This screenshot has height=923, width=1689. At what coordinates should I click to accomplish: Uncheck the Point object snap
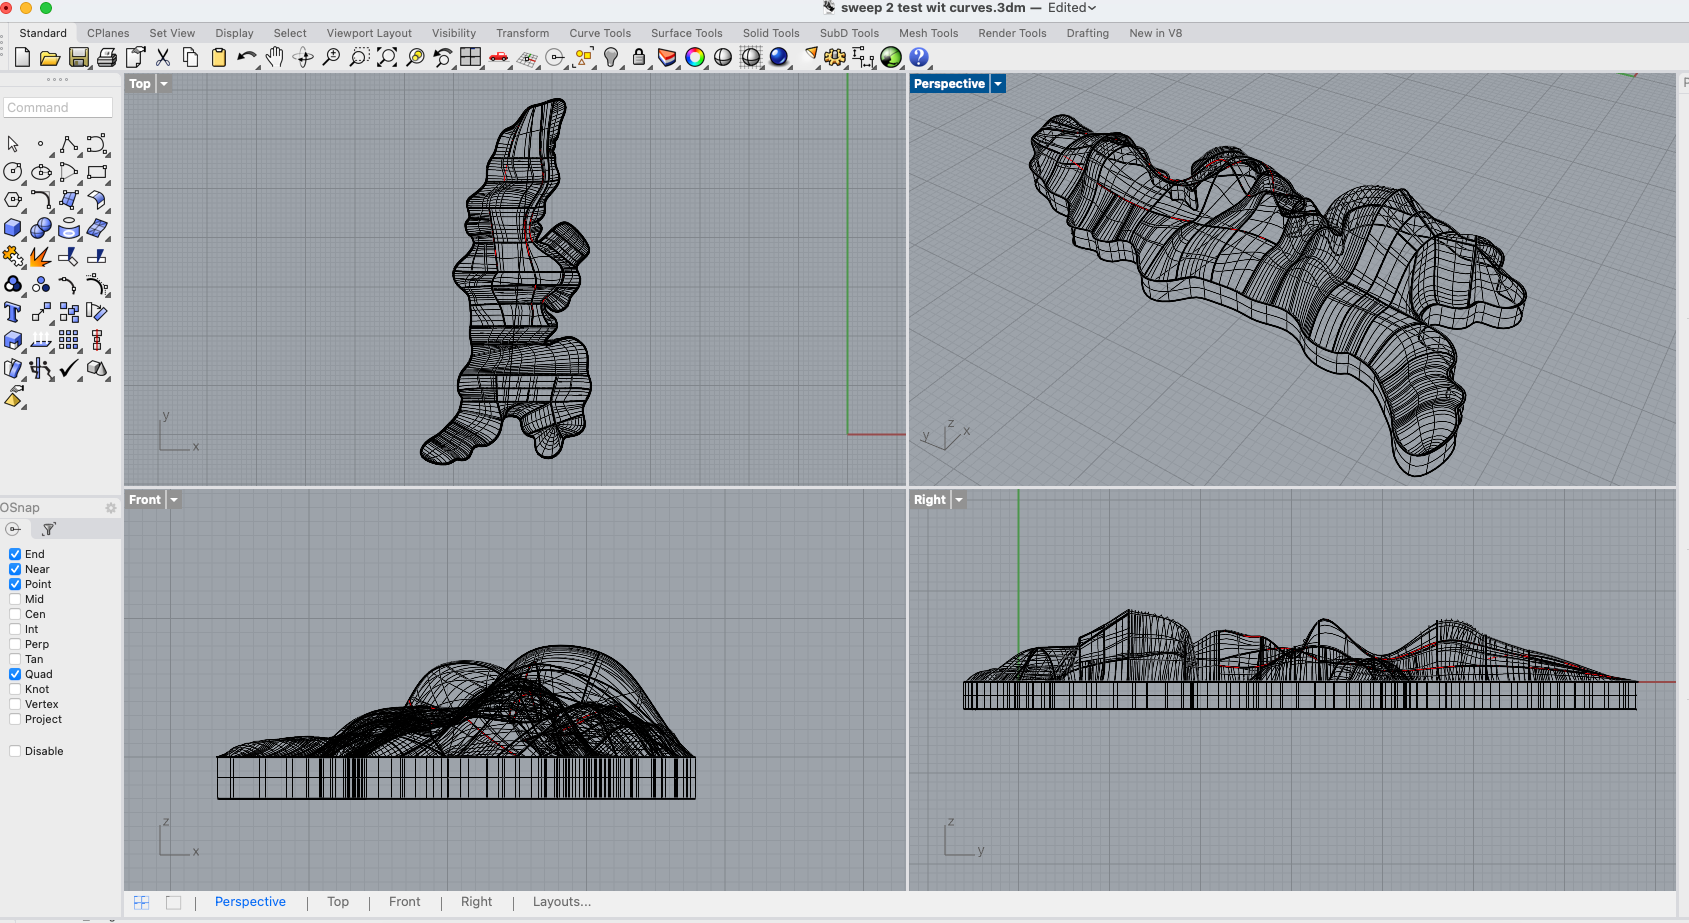pos(15,584)
